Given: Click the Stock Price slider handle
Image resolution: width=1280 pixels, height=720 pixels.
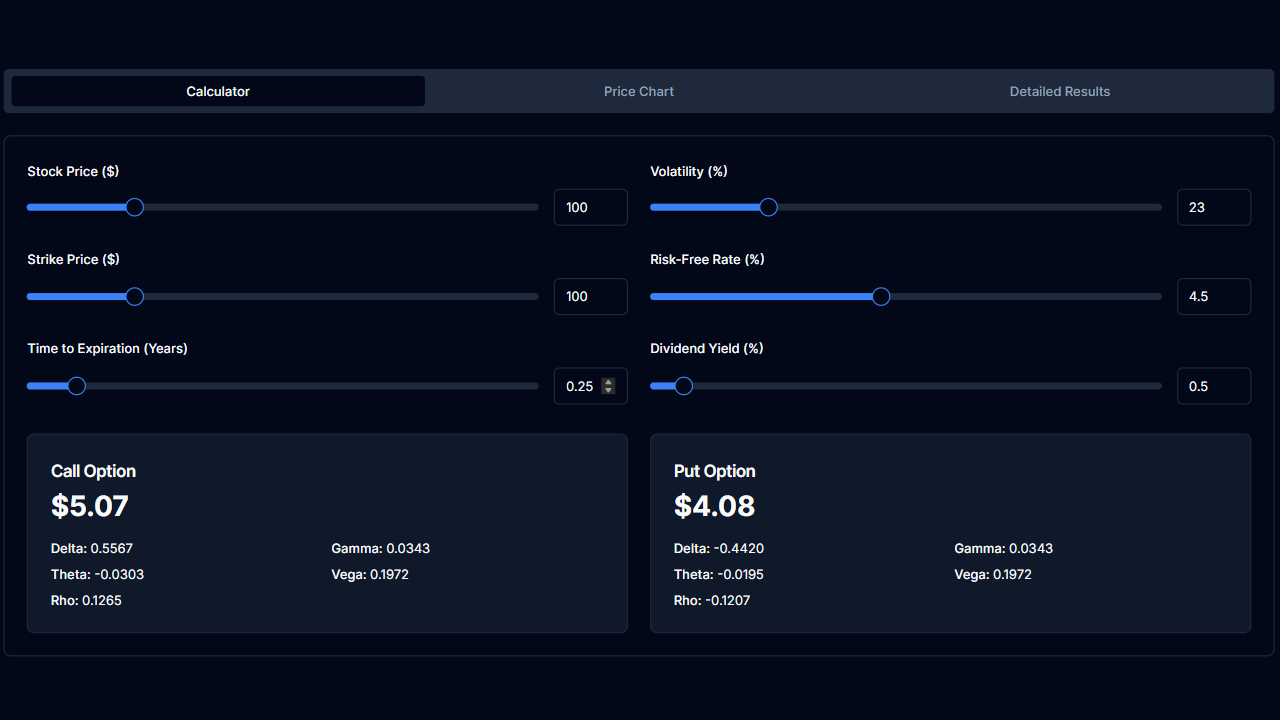Looking at the screenshot, I should pyautogui.click(x=135, y=207).
